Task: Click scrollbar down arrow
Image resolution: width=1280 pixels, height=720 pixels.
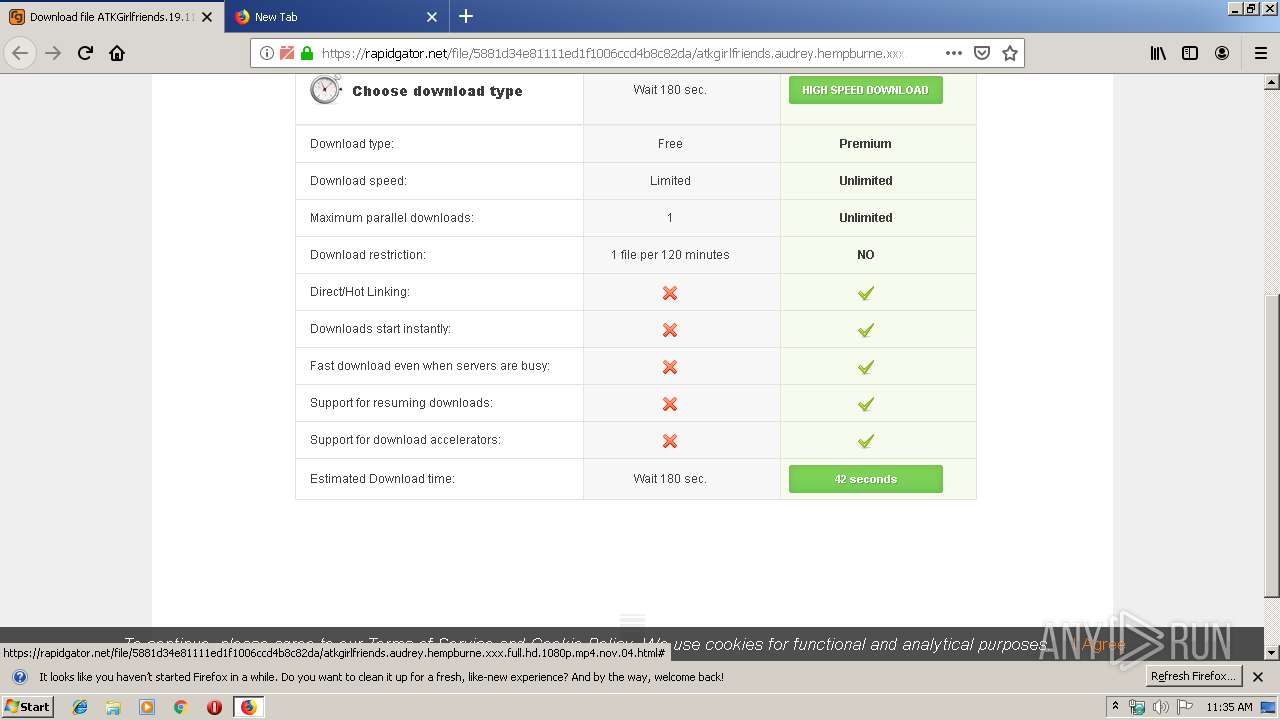Action: pyautogui.click(x=1271, y=652)
